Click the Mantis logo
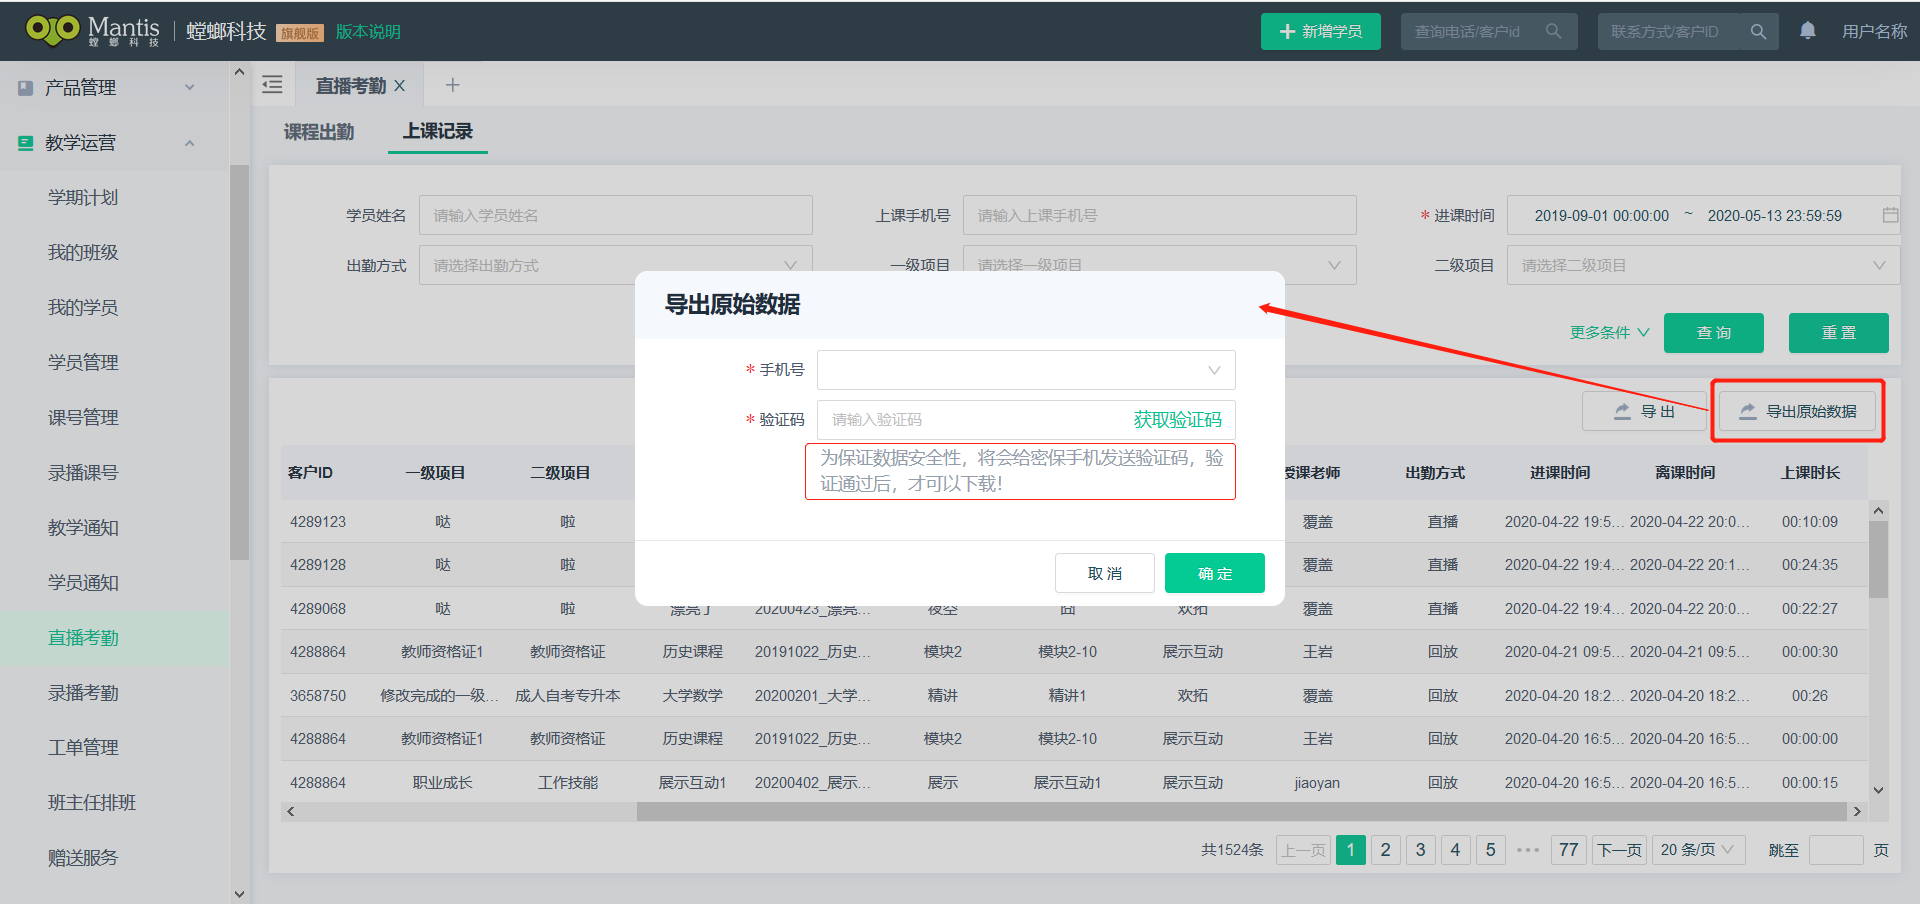The width and height of the screenshot is (1920, 904). [93, 30]
